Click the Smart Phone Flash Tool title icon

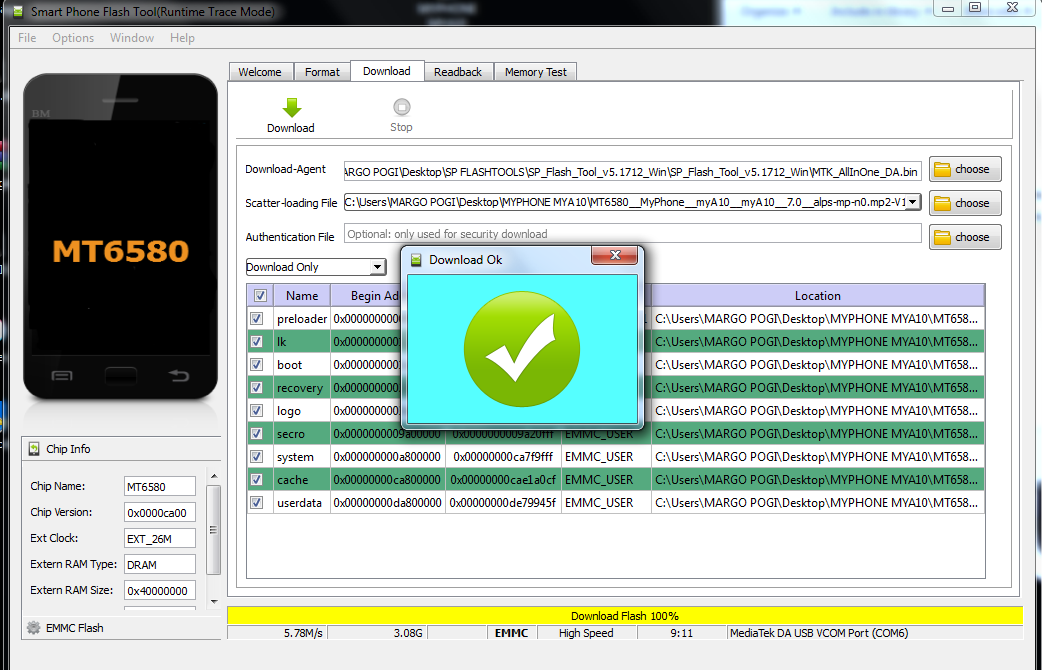18,12
